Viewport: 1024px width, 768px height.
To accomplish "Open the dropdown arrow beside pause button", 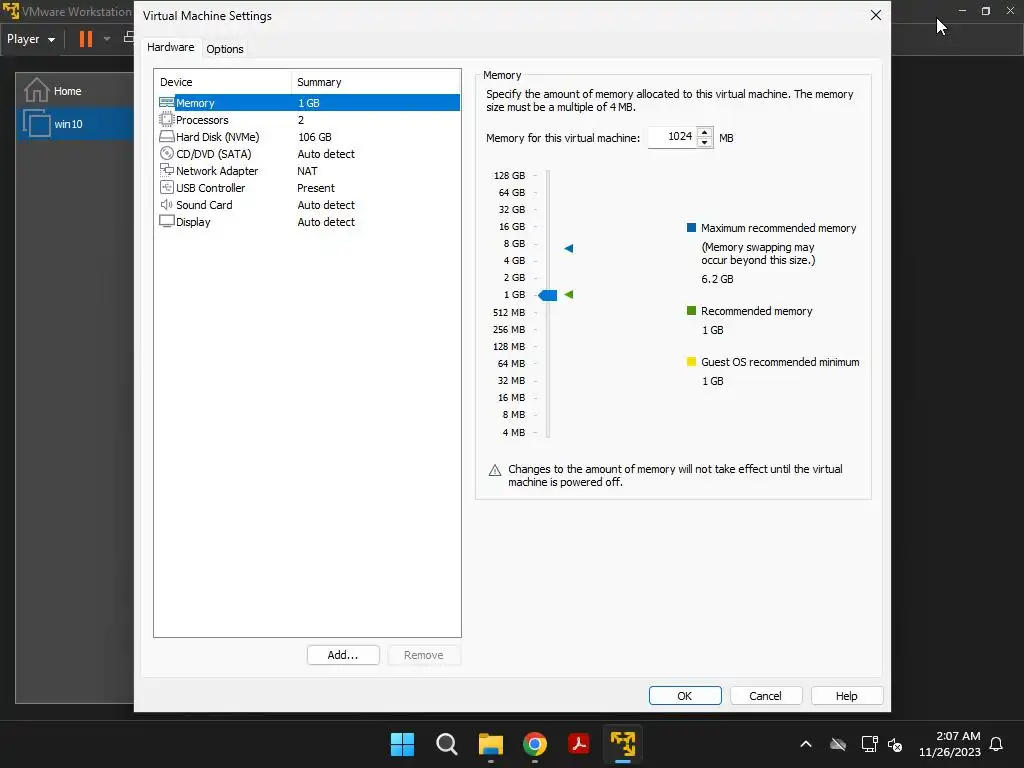I will 107,39.
